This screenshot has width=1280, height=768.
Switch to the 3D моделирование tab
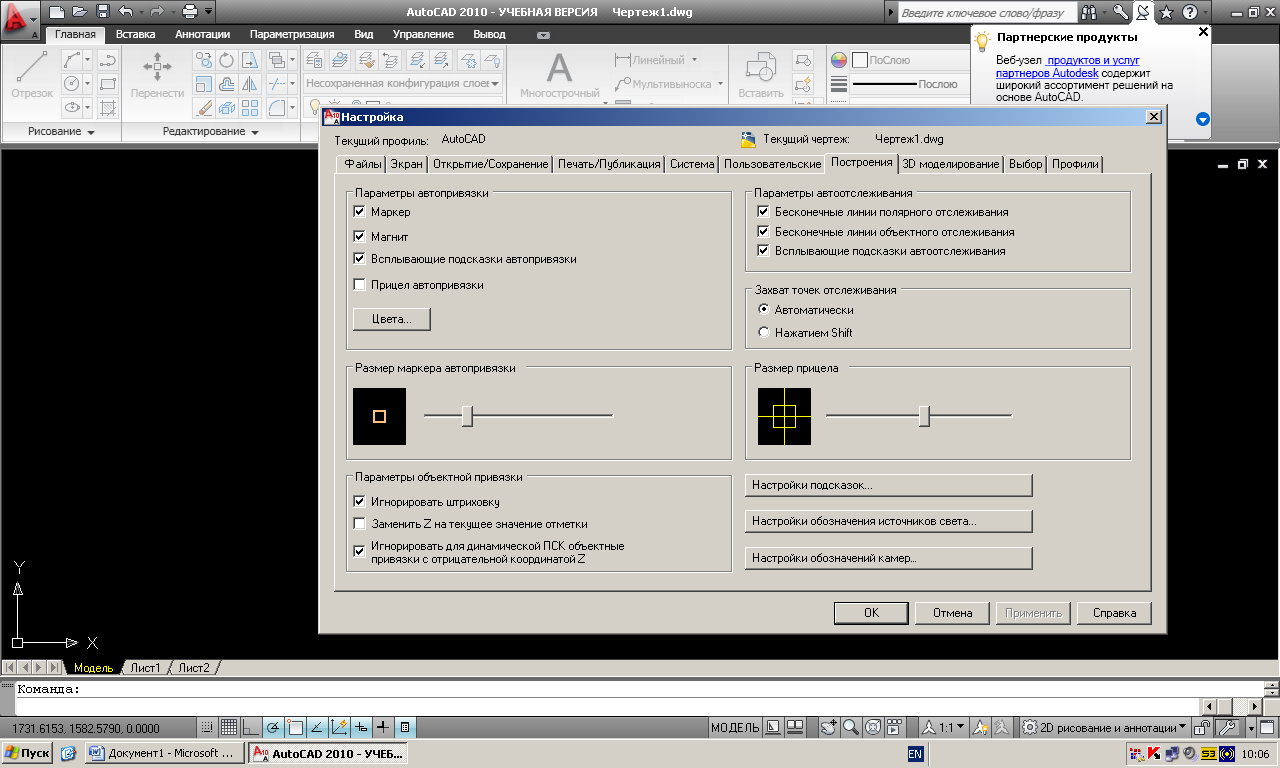coord(950,164)
